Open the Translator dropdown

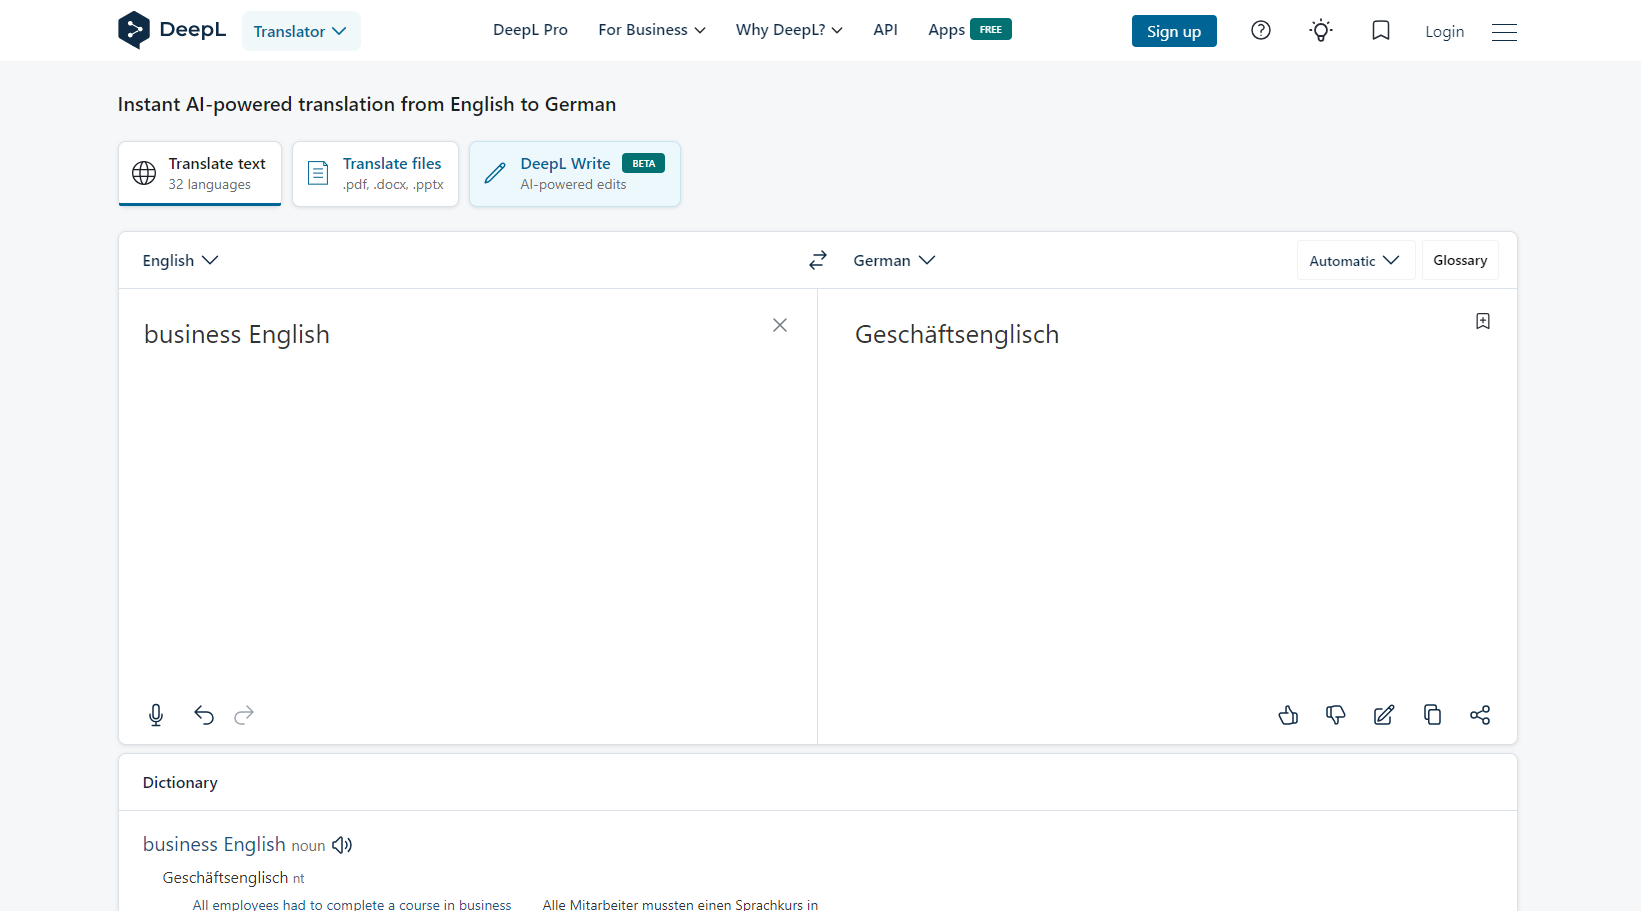click(x=301, y=31)
